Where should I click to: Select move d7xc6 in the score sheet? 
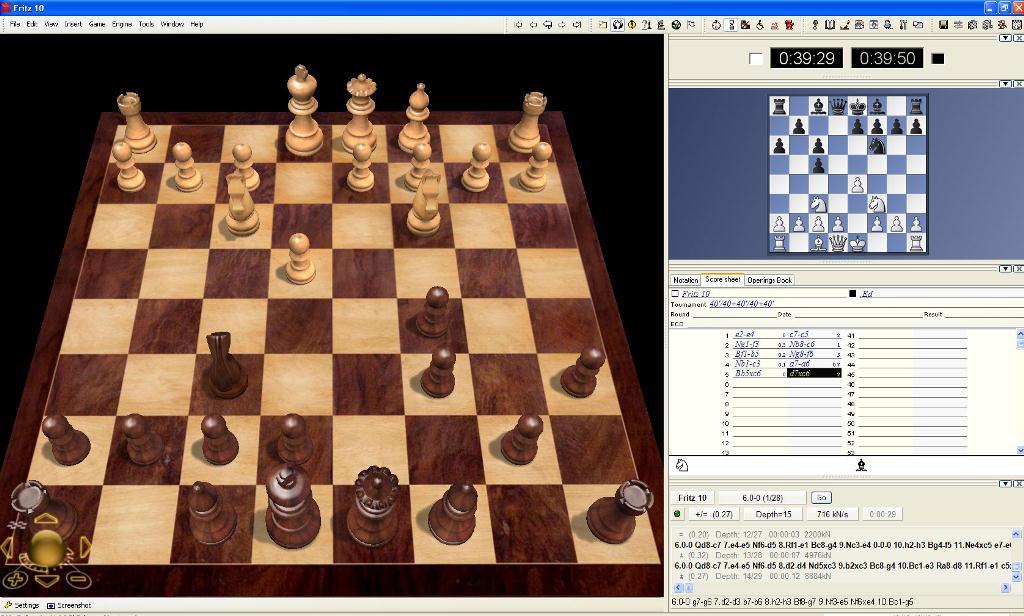[x=813, y=373]
